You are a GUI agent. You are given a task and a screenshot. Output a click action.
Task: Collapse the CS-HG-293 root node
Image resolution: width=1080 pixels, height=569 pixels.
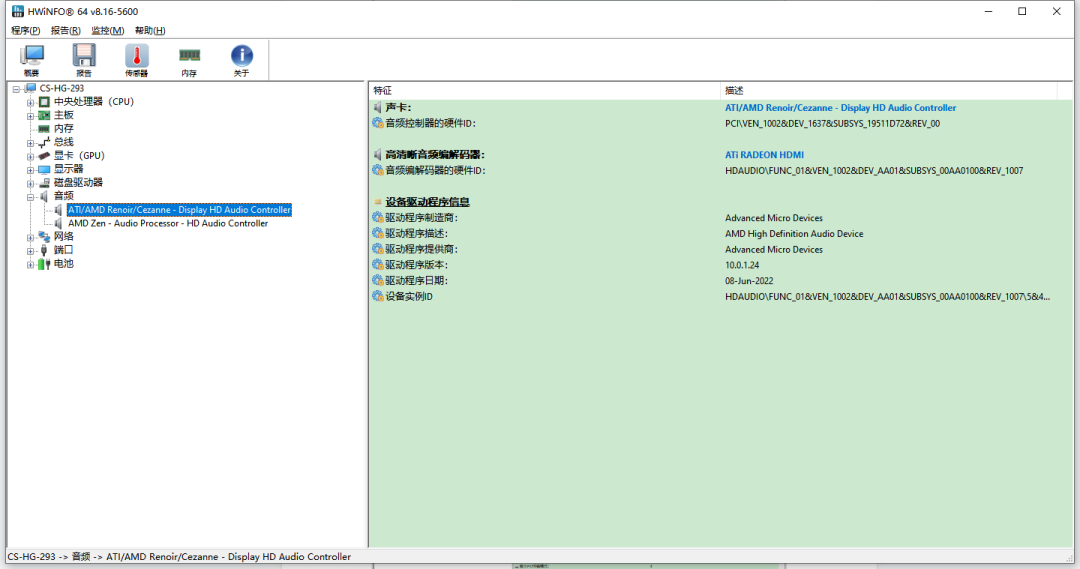(x=16, y=89)
